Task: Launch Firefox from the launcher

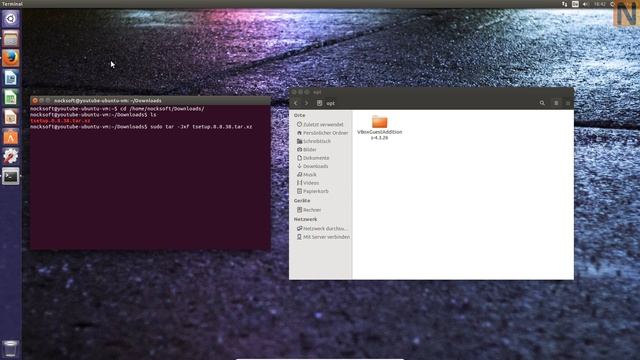Action: pos(11,58)
